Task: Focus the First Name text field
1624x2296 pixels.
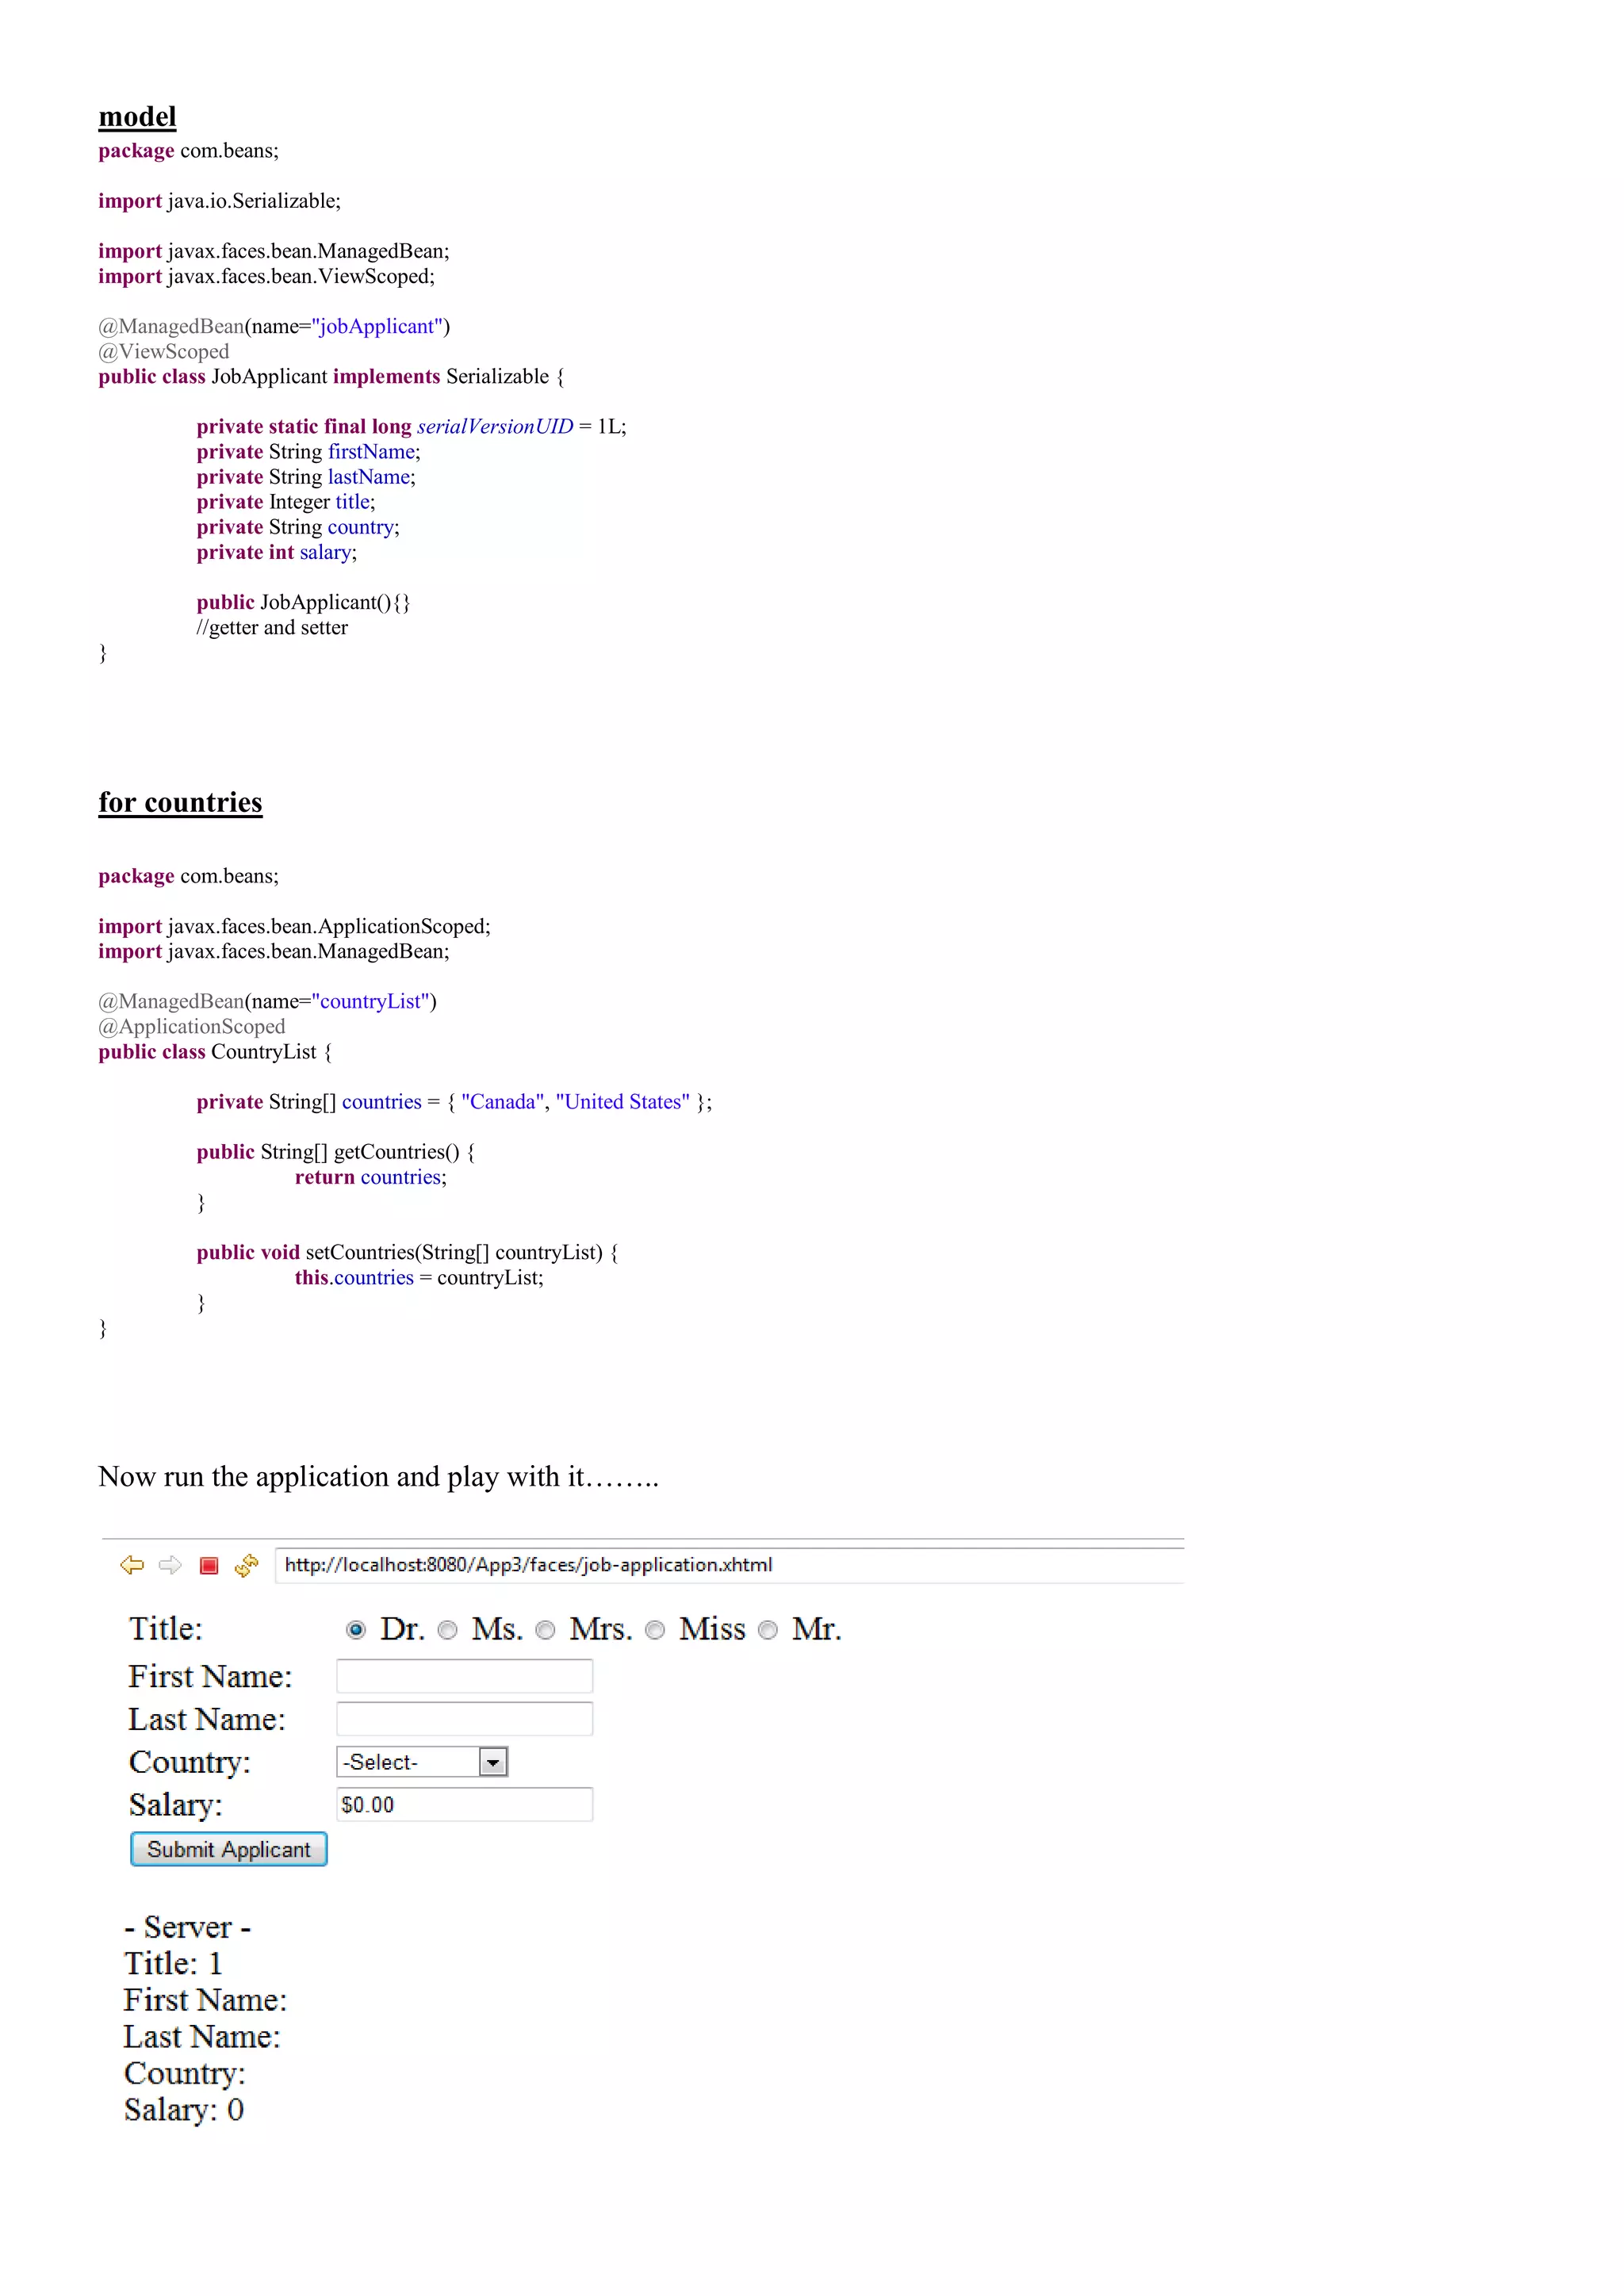Action: point(464,1676)
